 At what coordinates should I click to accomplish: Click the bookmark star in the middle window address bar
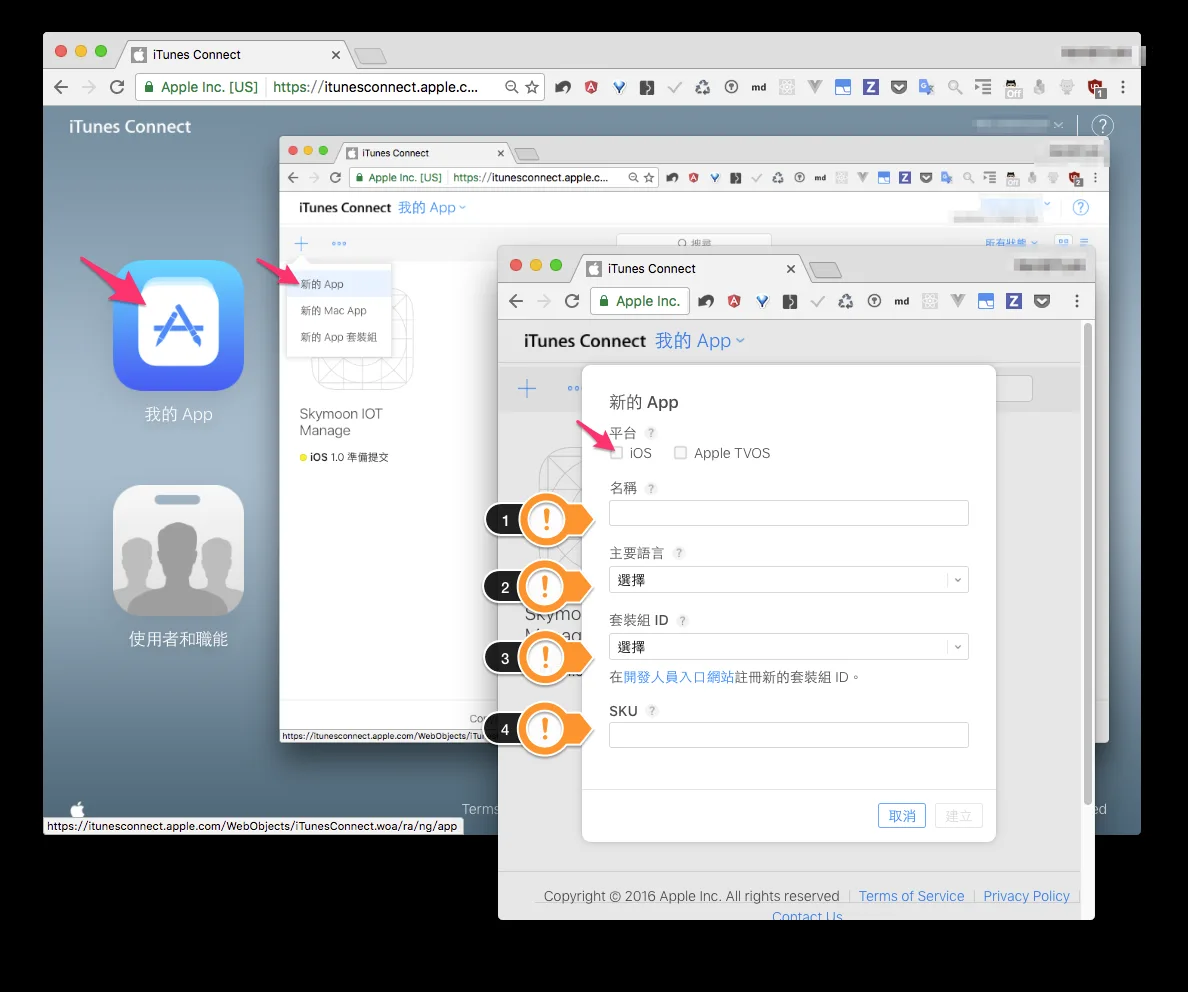649,177
